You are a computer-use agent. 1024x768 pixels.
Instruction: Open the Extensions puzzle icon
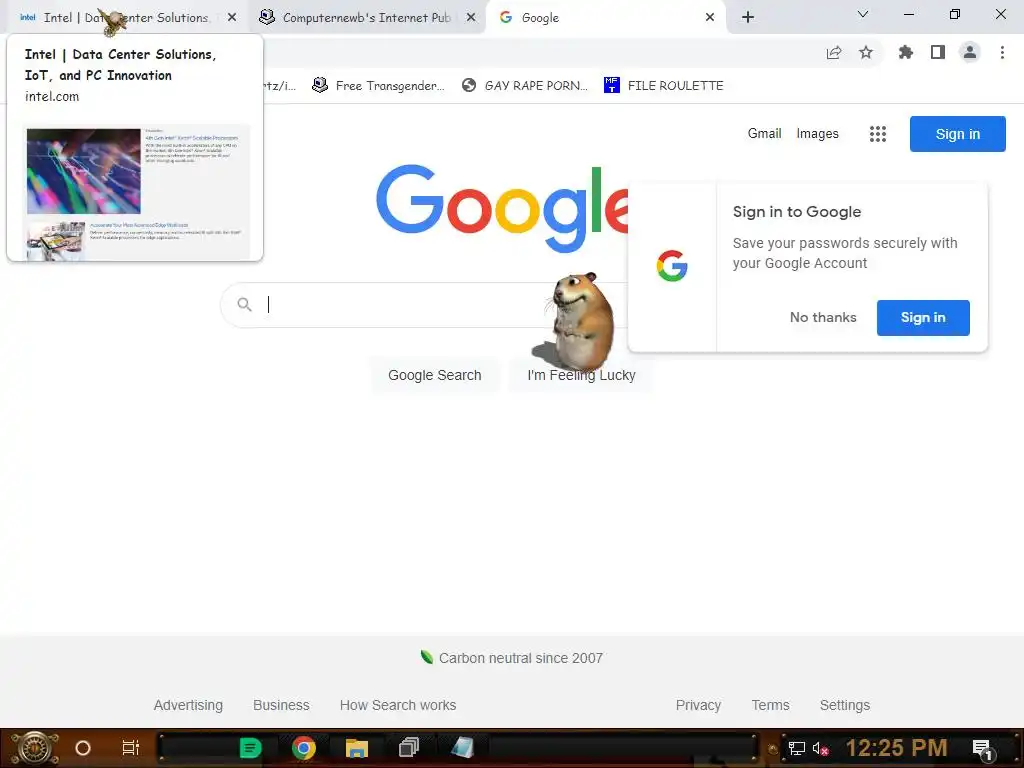[906, 52]
